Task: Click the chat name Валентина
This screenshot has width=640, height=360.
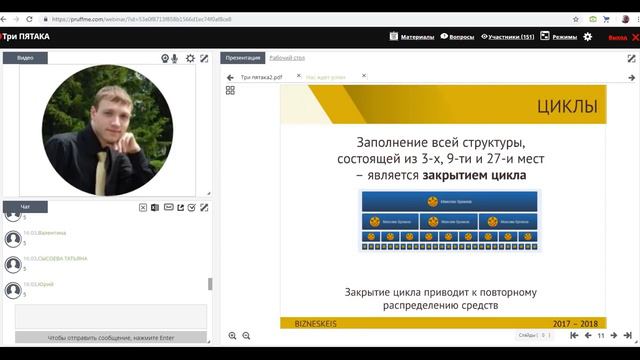Action: 52,233
